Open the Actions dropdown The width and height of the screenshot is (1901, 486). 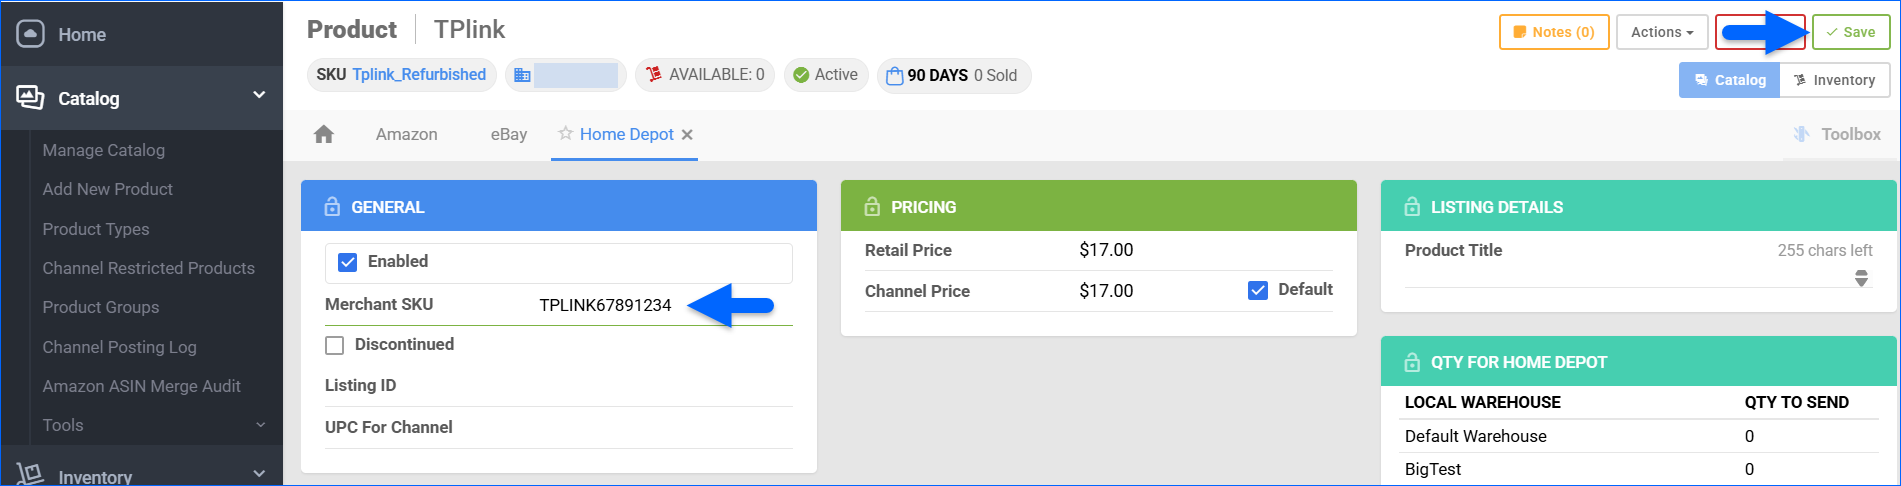[1661, 32]
